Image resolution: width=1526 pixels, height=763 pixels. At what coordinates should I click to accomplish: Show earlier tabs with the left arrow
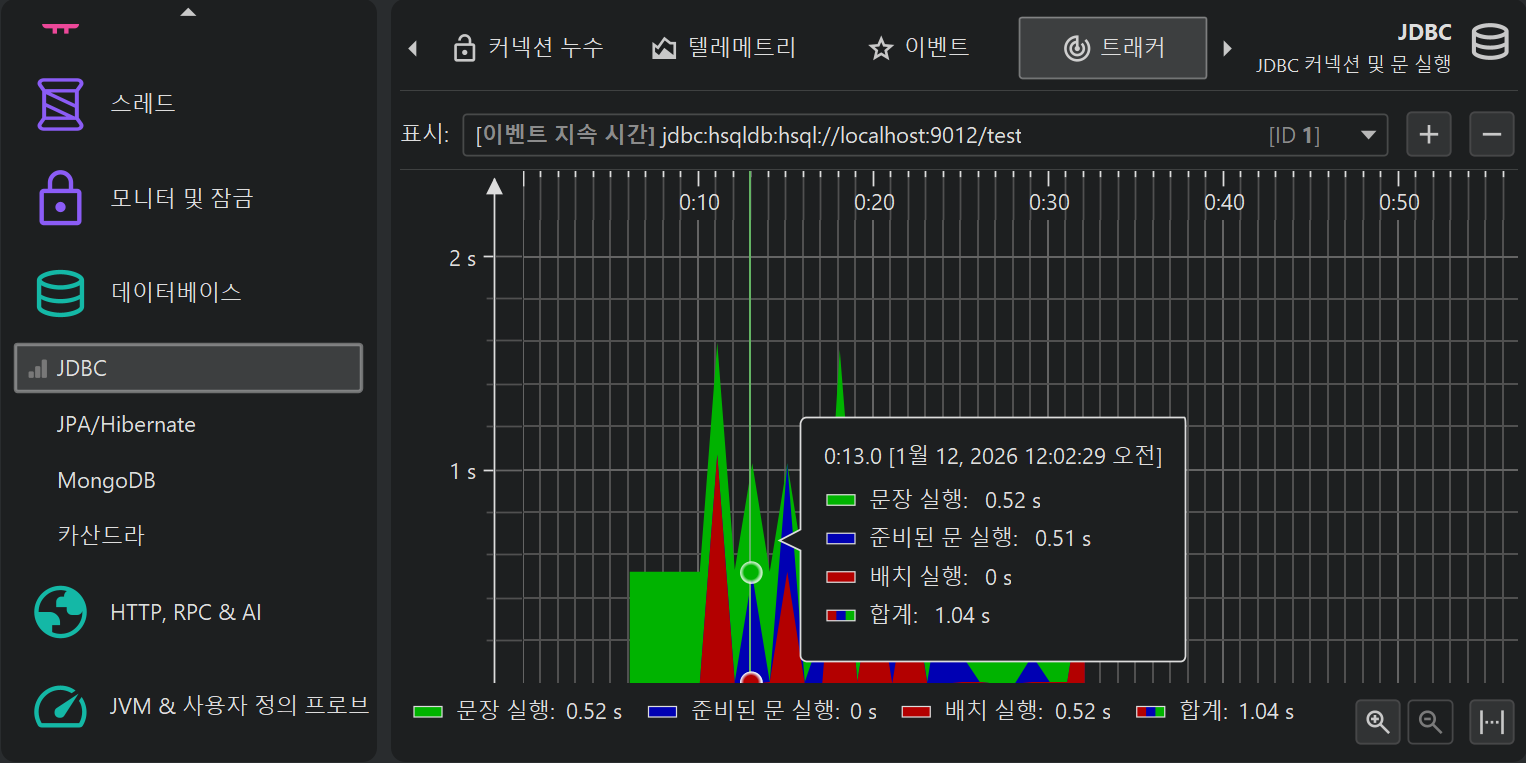pyautogui.click(x=412, y=48)
